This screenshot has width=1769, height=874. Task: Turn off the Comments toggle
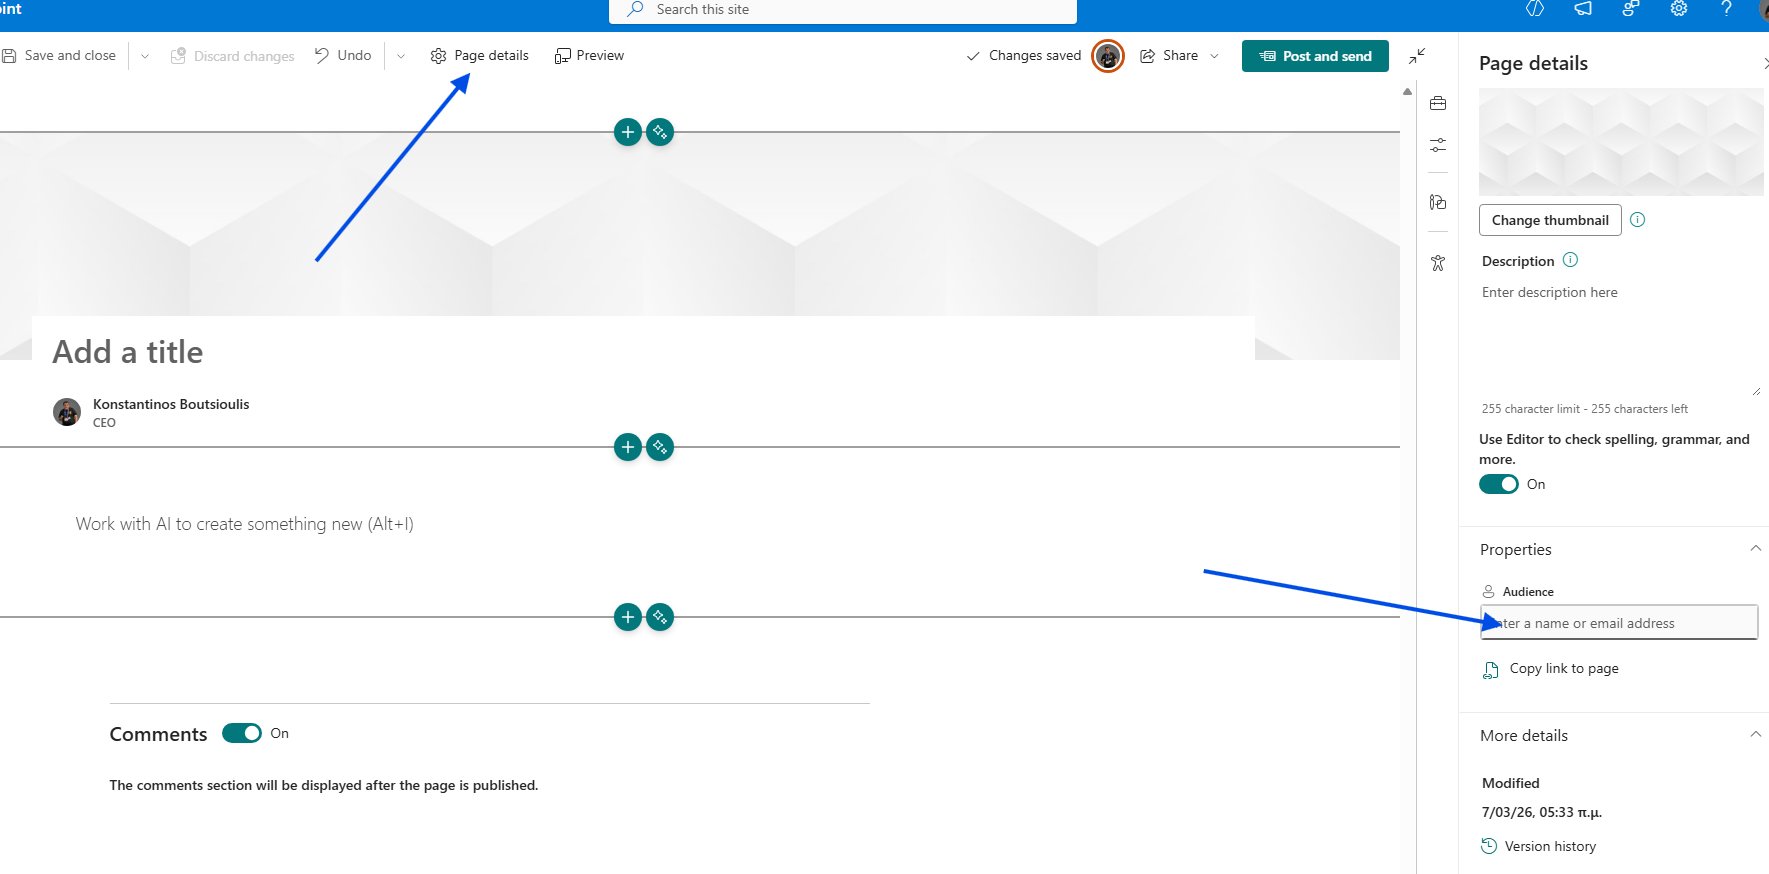242,733
